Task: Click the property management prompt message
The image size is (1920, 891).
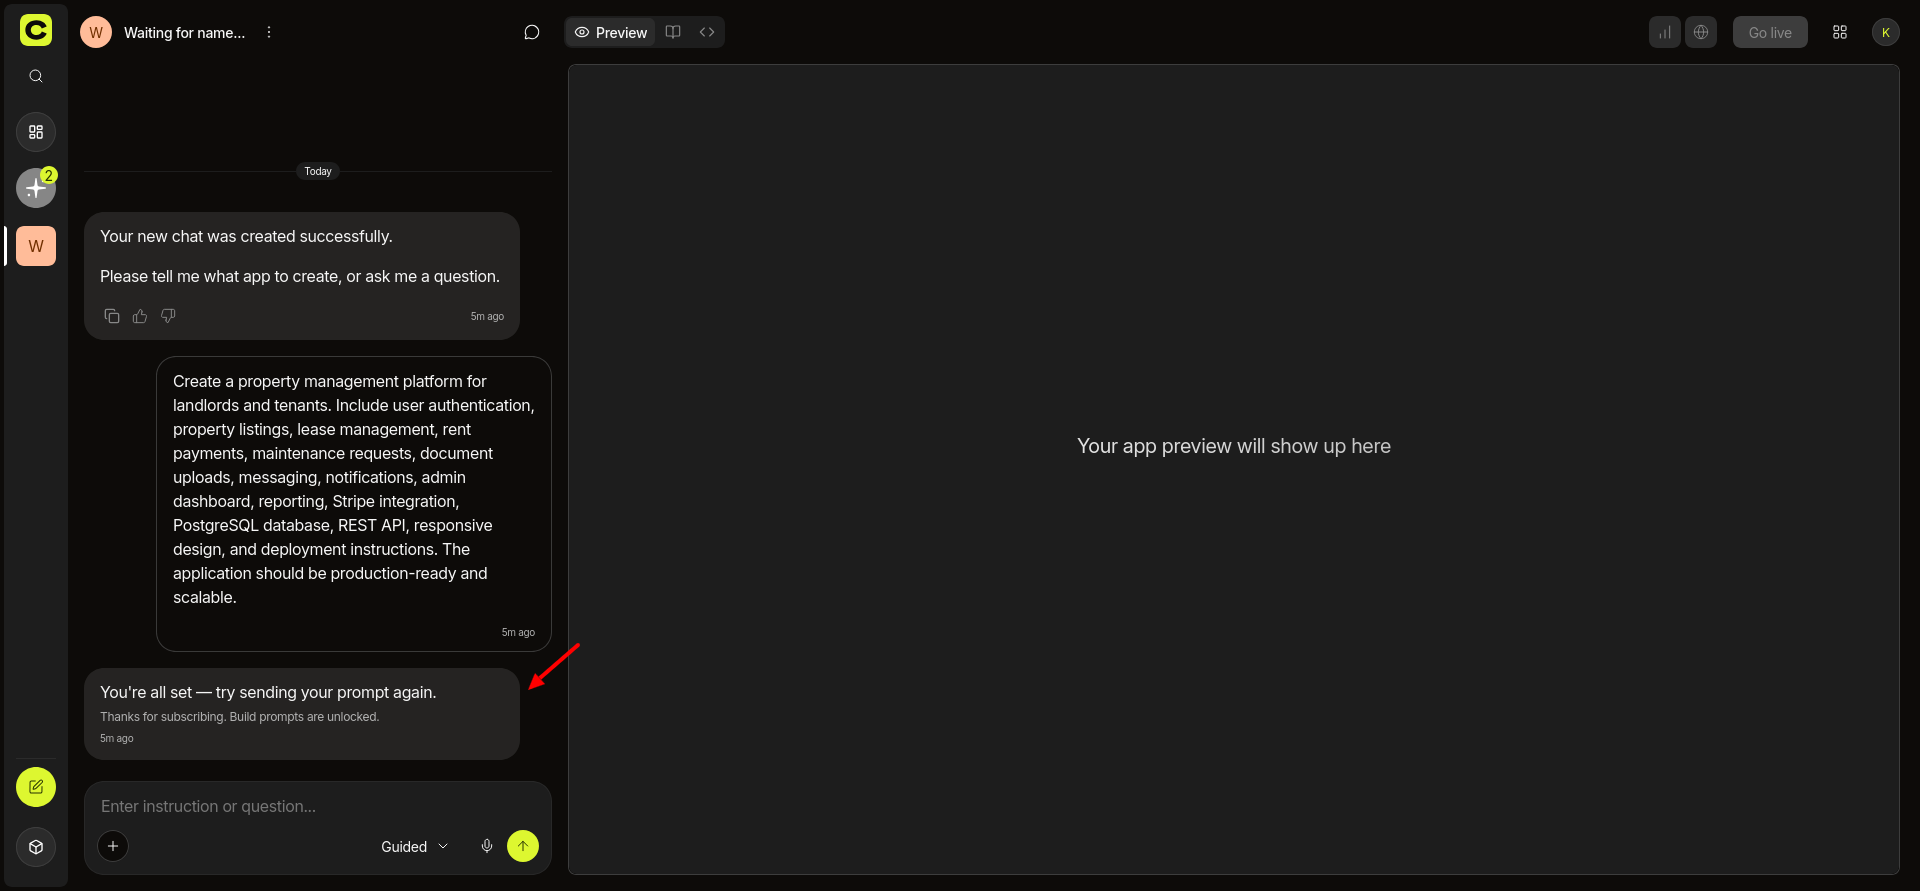Action: (354, 504)
